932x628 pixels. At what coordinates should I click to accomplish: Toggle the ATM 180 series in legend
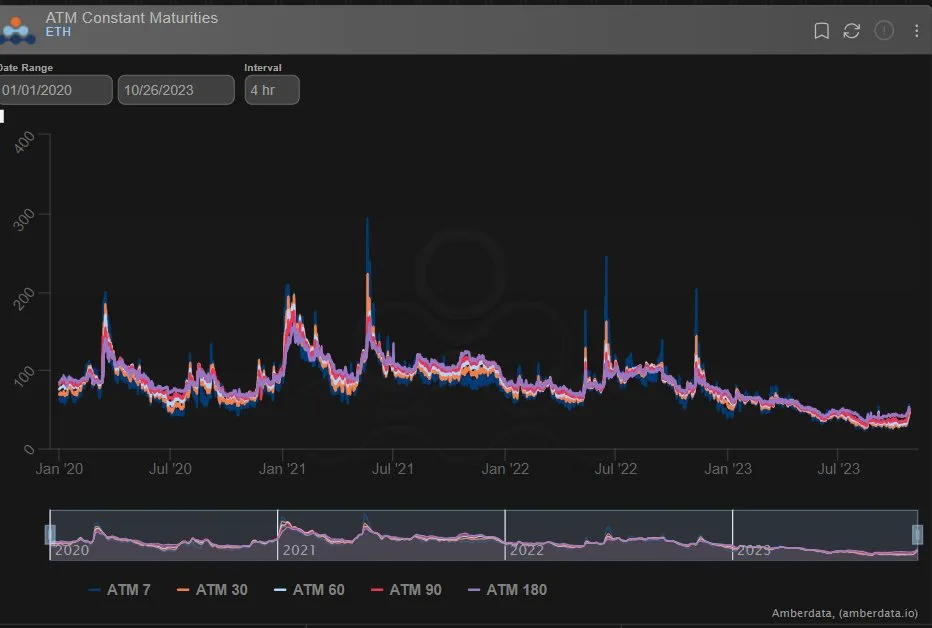507,589
